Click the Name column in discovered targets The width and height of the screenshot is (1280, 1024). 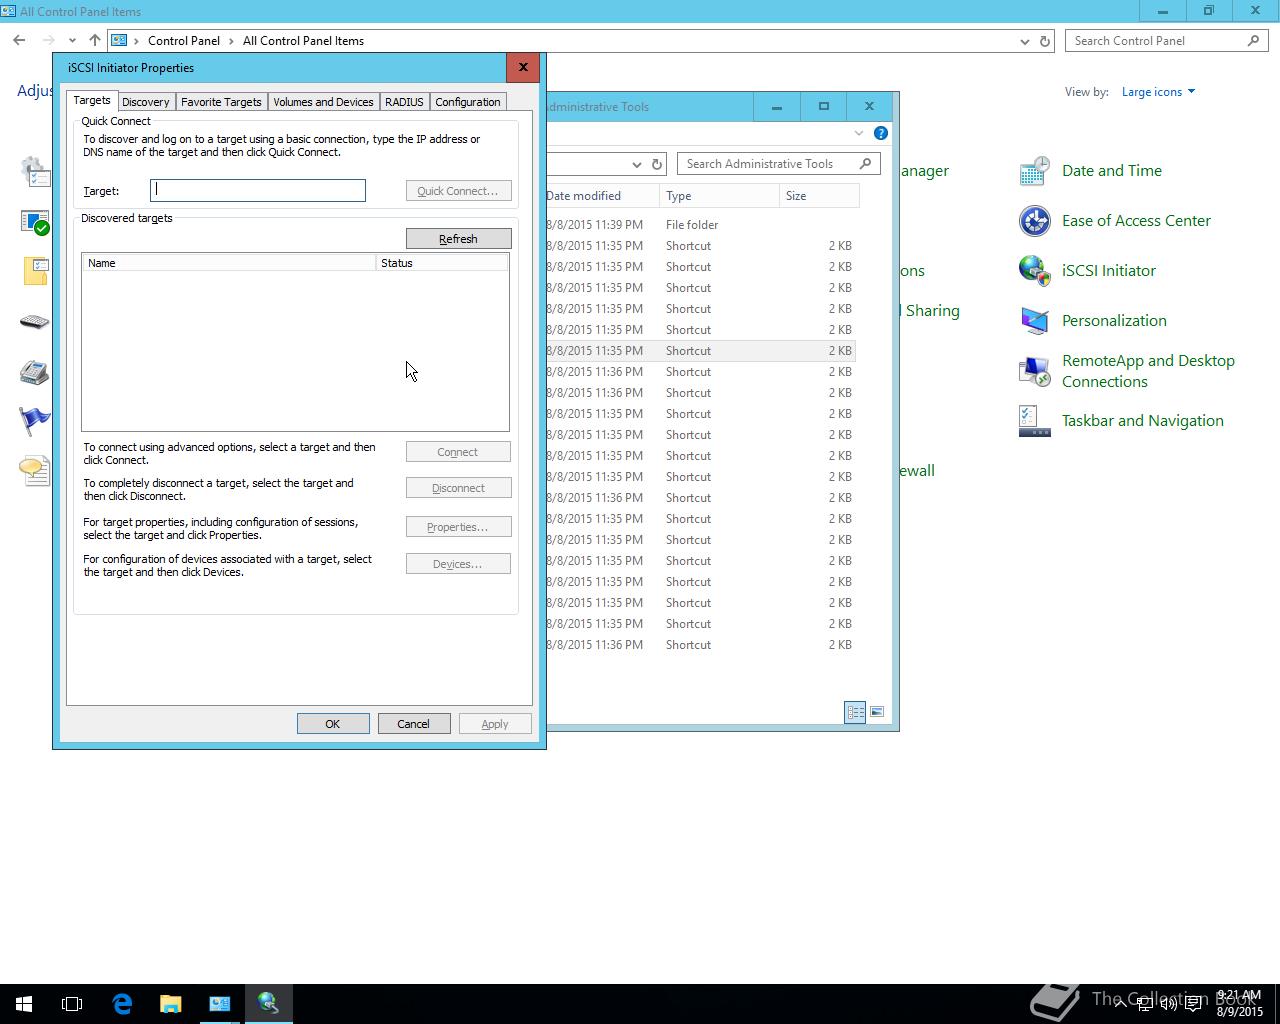[x=229, y=263]
